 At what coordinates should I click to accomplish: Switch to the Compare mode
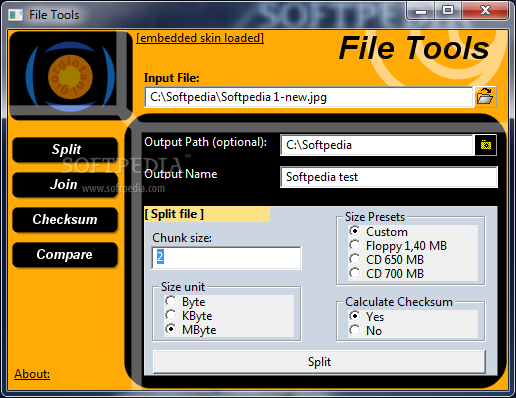(x=65, y=255)
